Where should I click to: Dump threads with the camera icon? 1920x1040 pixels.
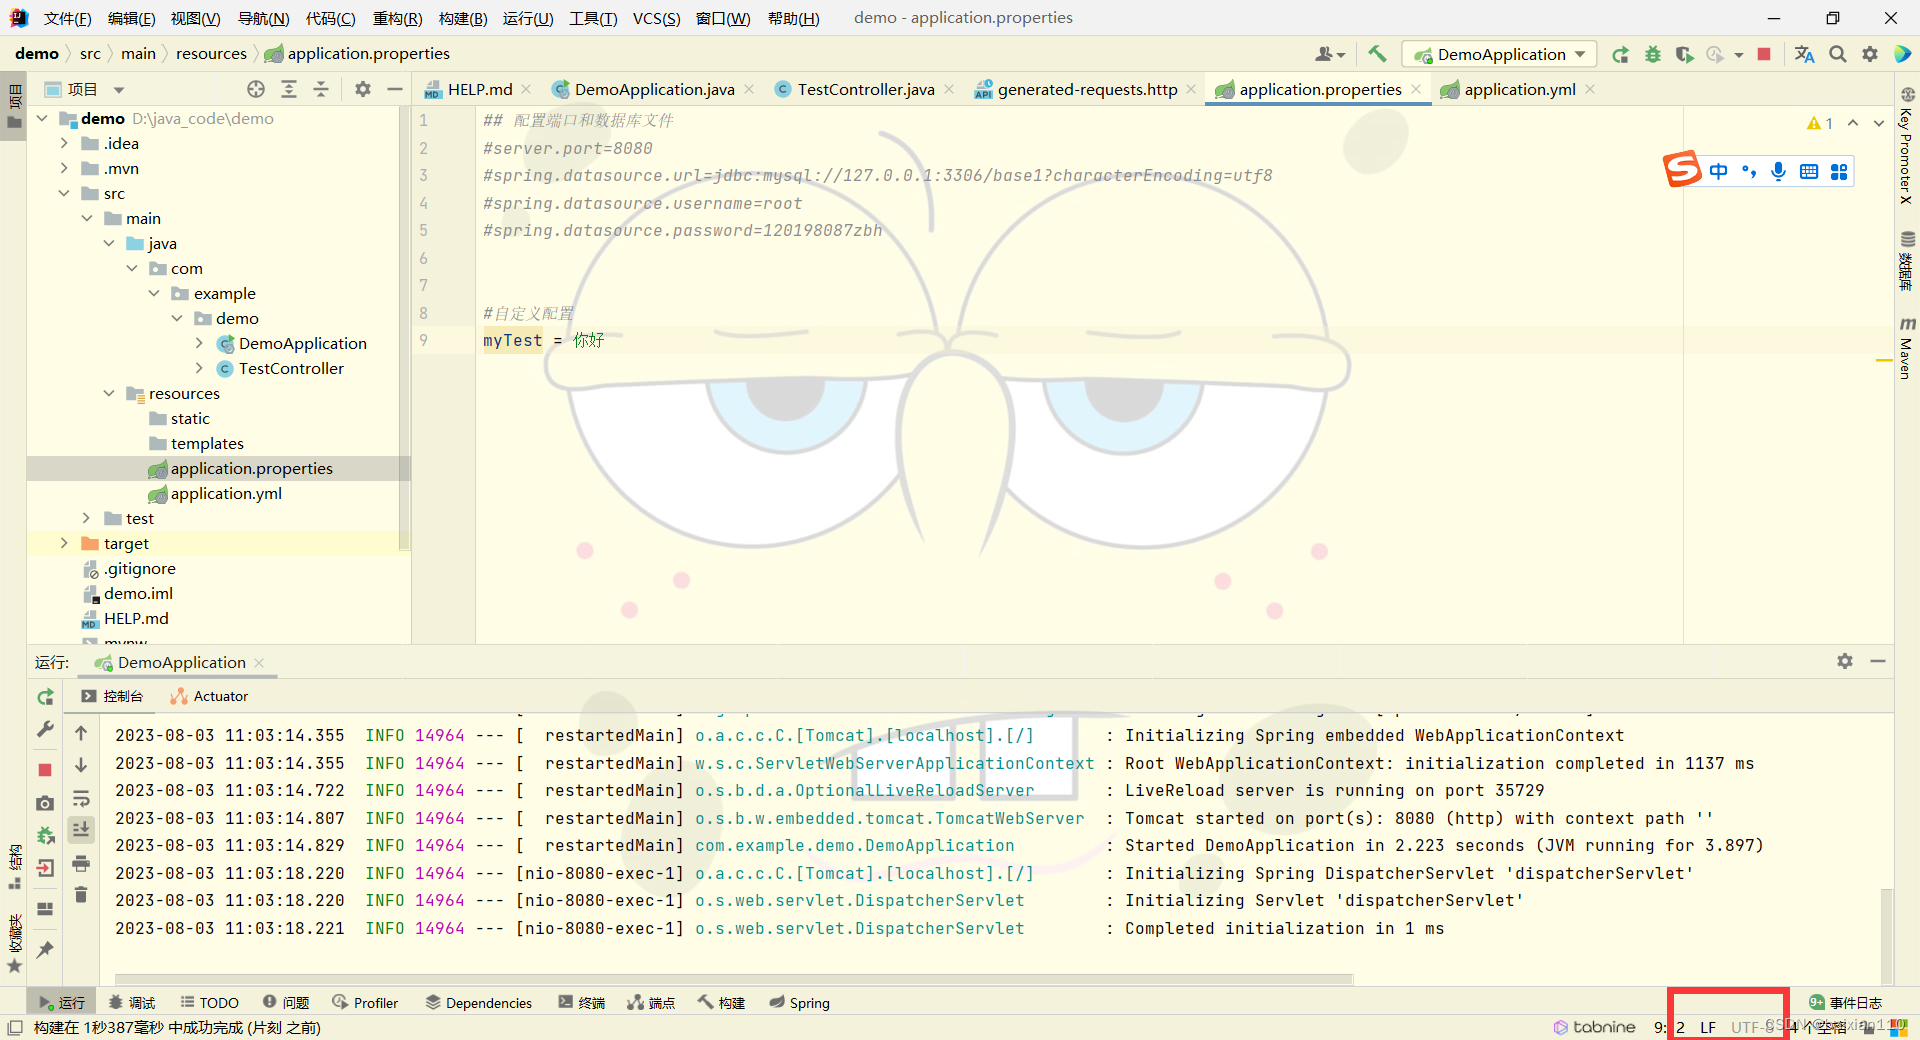[x=45, y=803]
